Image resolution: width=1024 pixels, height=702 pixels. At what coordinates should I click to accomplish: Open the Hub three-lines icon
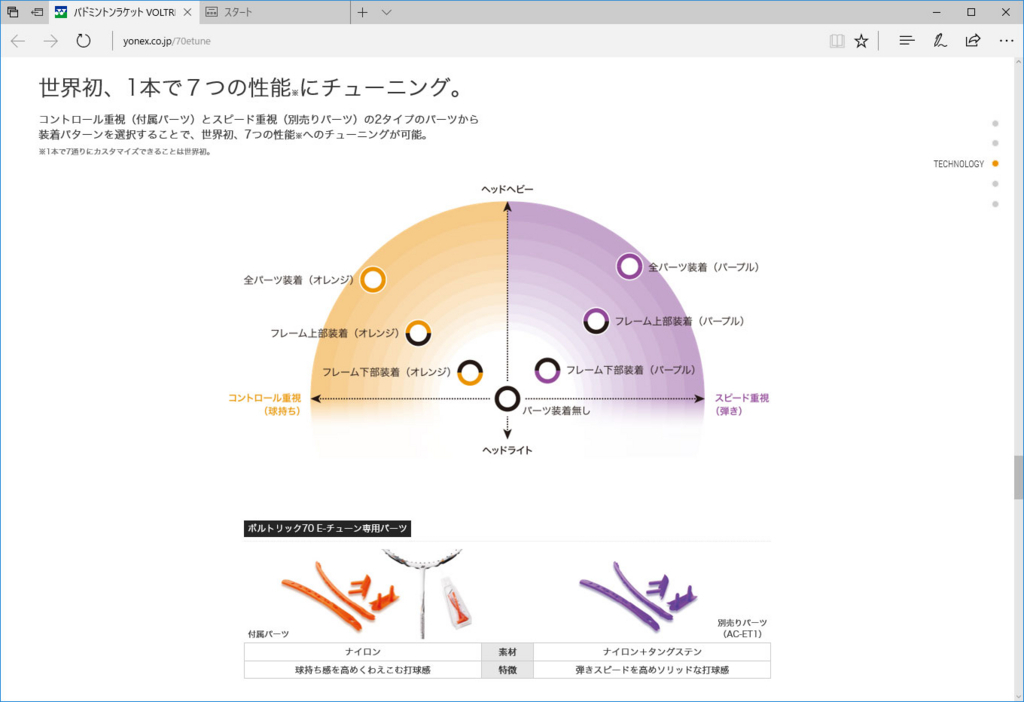(906, 41)
